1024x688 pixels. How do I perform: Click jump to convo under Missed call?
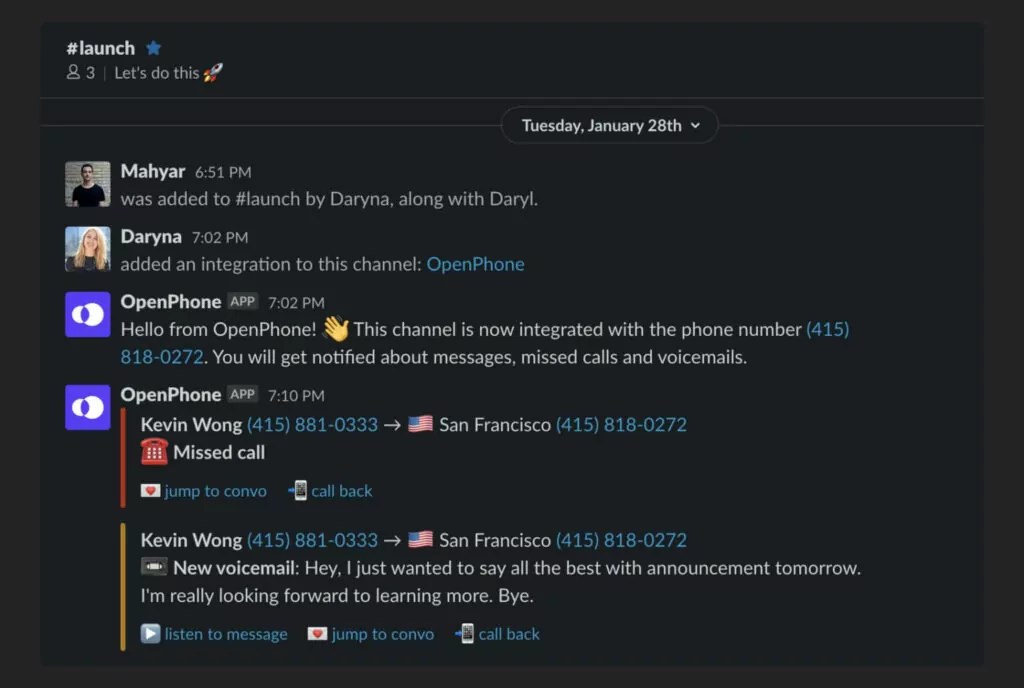[x=216, y=491]
